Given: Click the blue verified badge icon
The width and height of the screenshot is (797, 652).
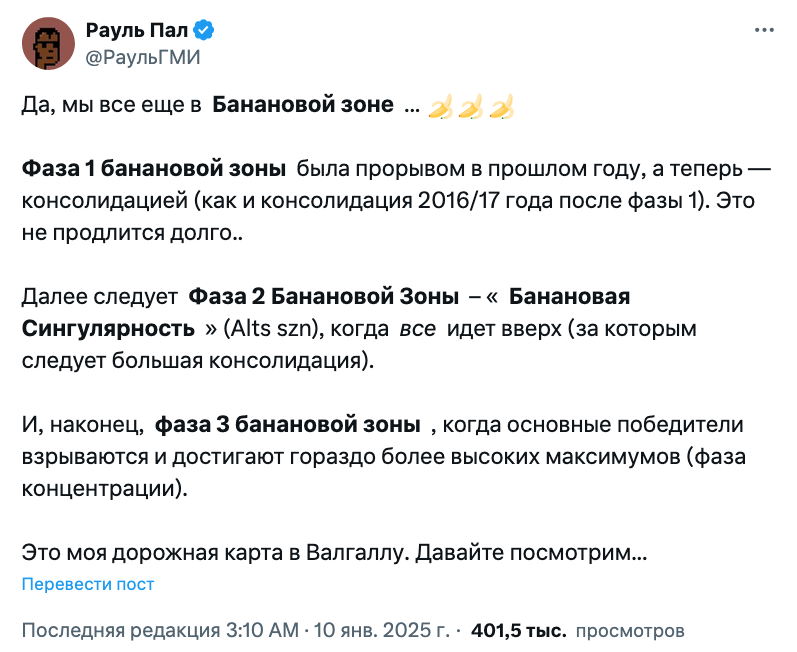Looking at the screenshot, I should click(x=203, y=30).
